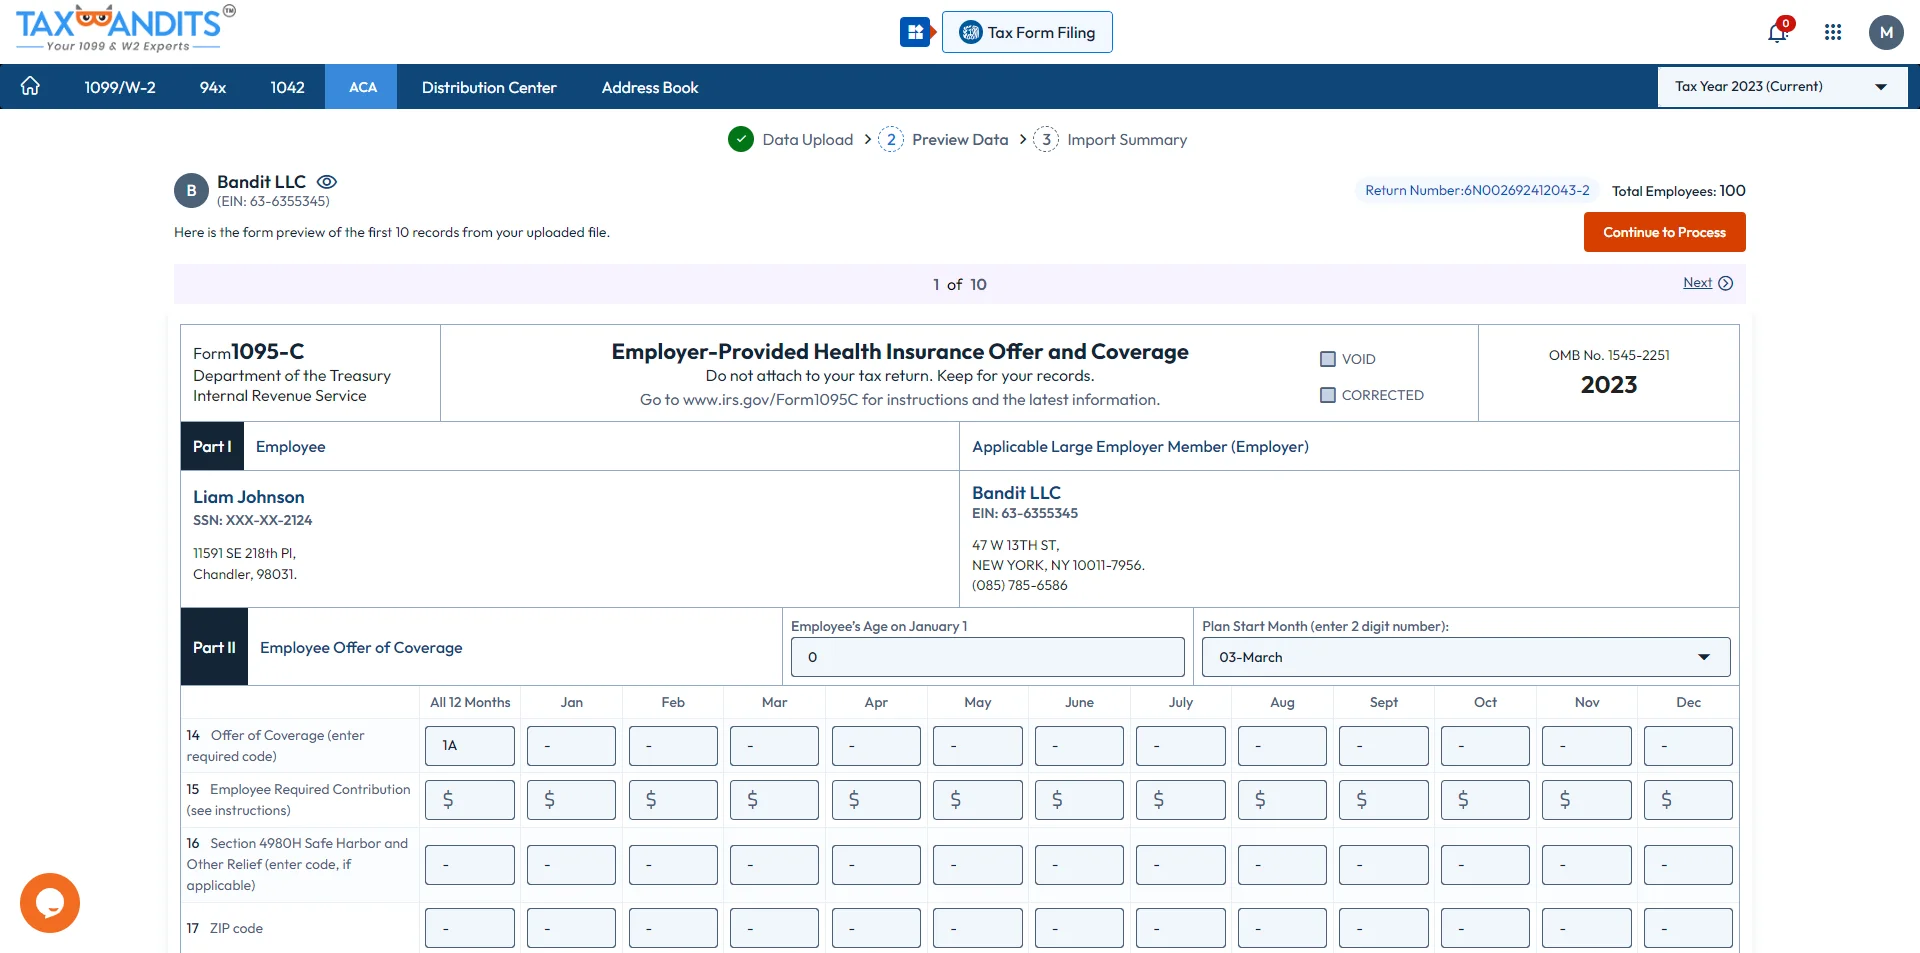Click the ZIP code Oct field

coord(1485,928)
